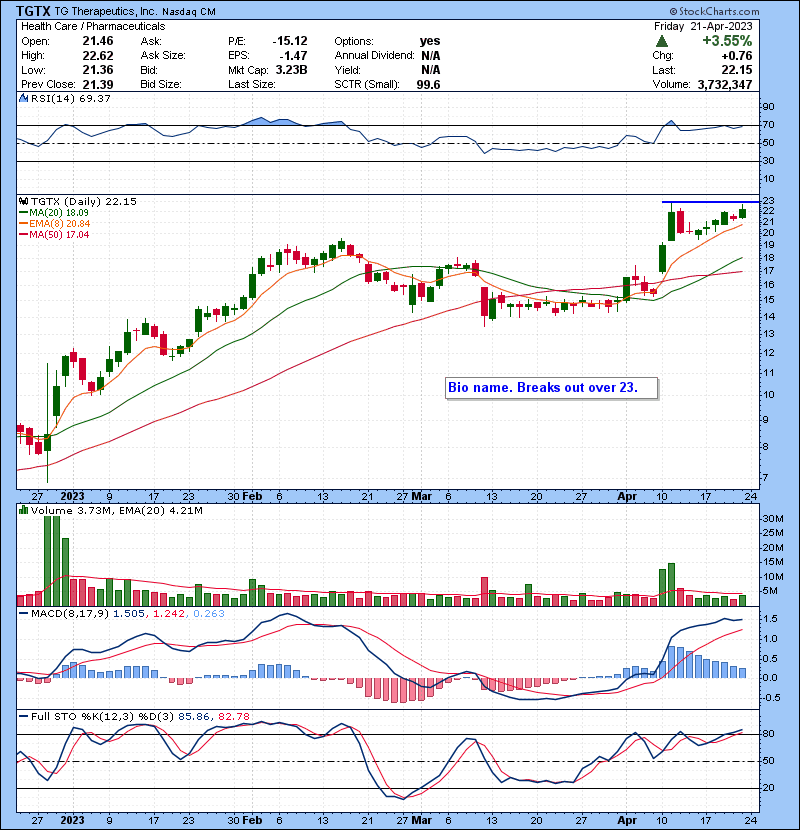Click the date 'Friday 21-Apr-2023'

(703, 26)
